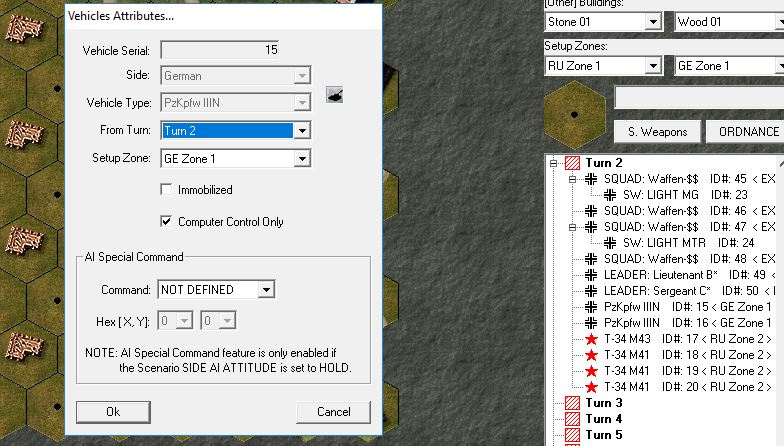Image resolution: width=784 pixels, height=446 pixels.
Task: Select PzKpfw IIIN ID 15 row text
Action: click(x=688, y=307)
